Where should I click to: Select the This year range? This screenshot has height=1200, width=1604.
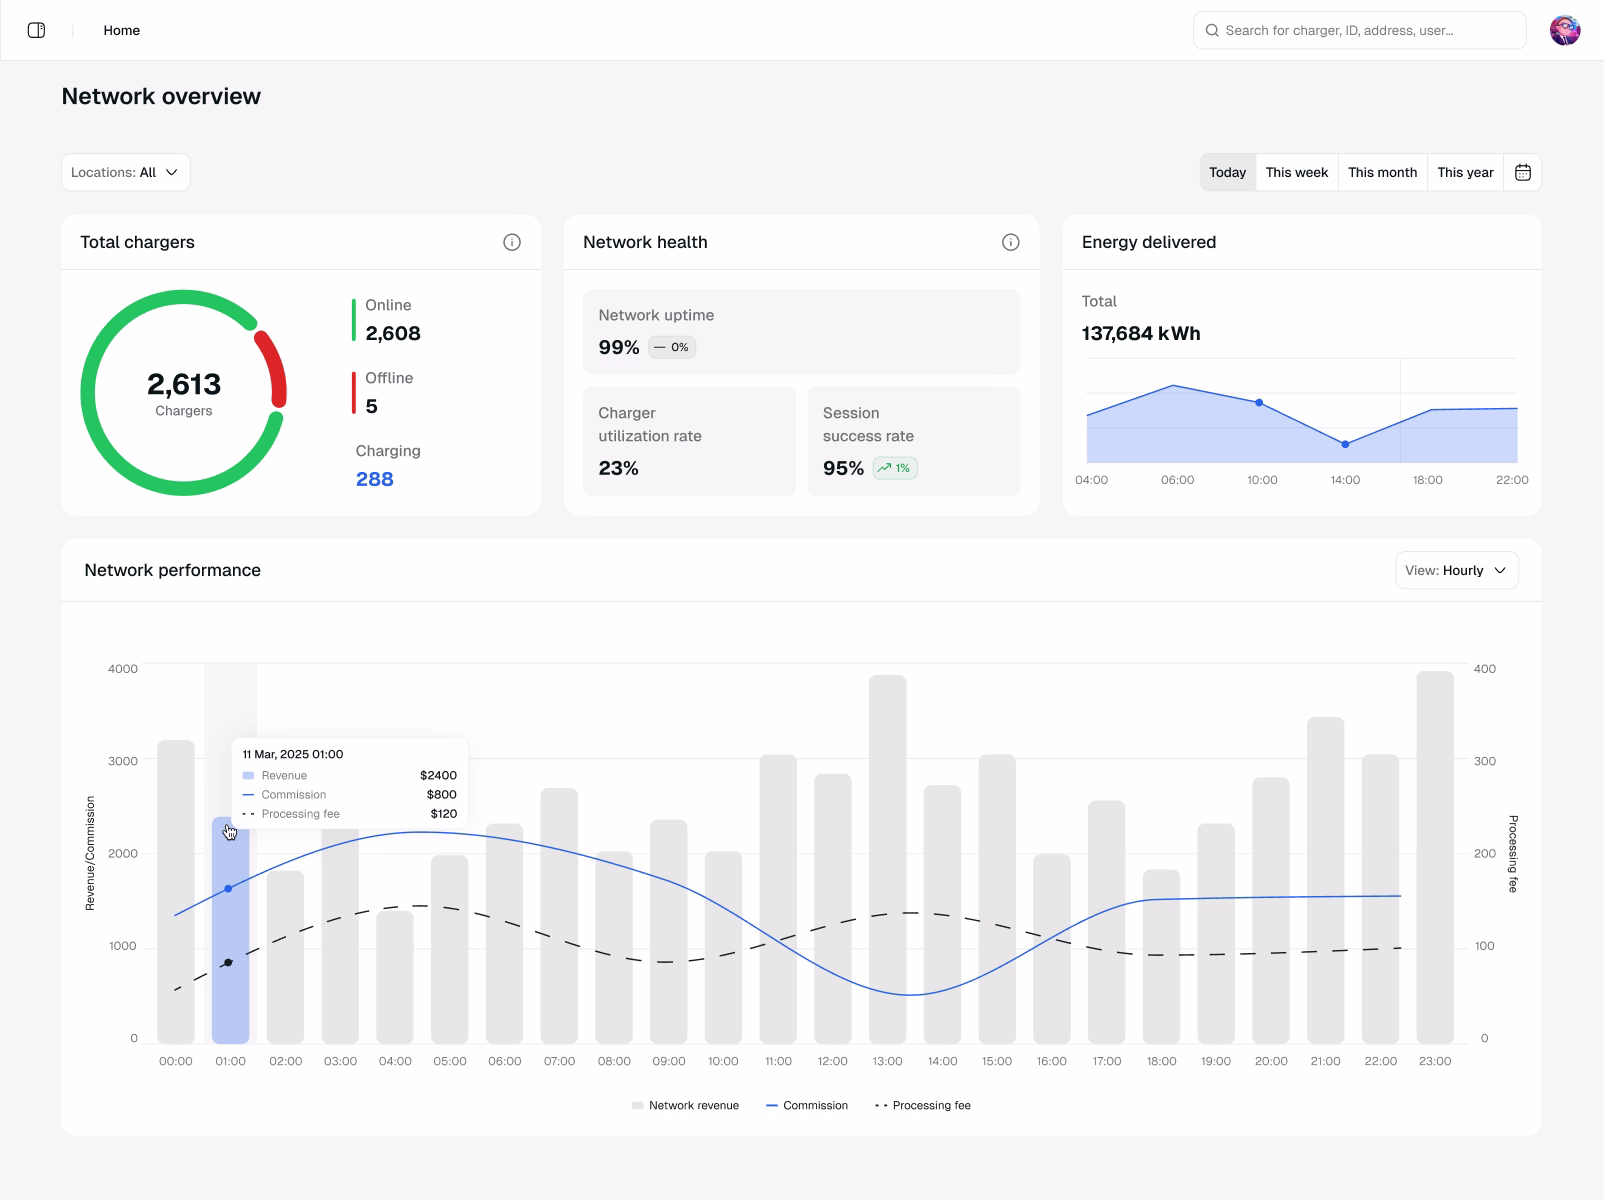(x=1465, y=172)
